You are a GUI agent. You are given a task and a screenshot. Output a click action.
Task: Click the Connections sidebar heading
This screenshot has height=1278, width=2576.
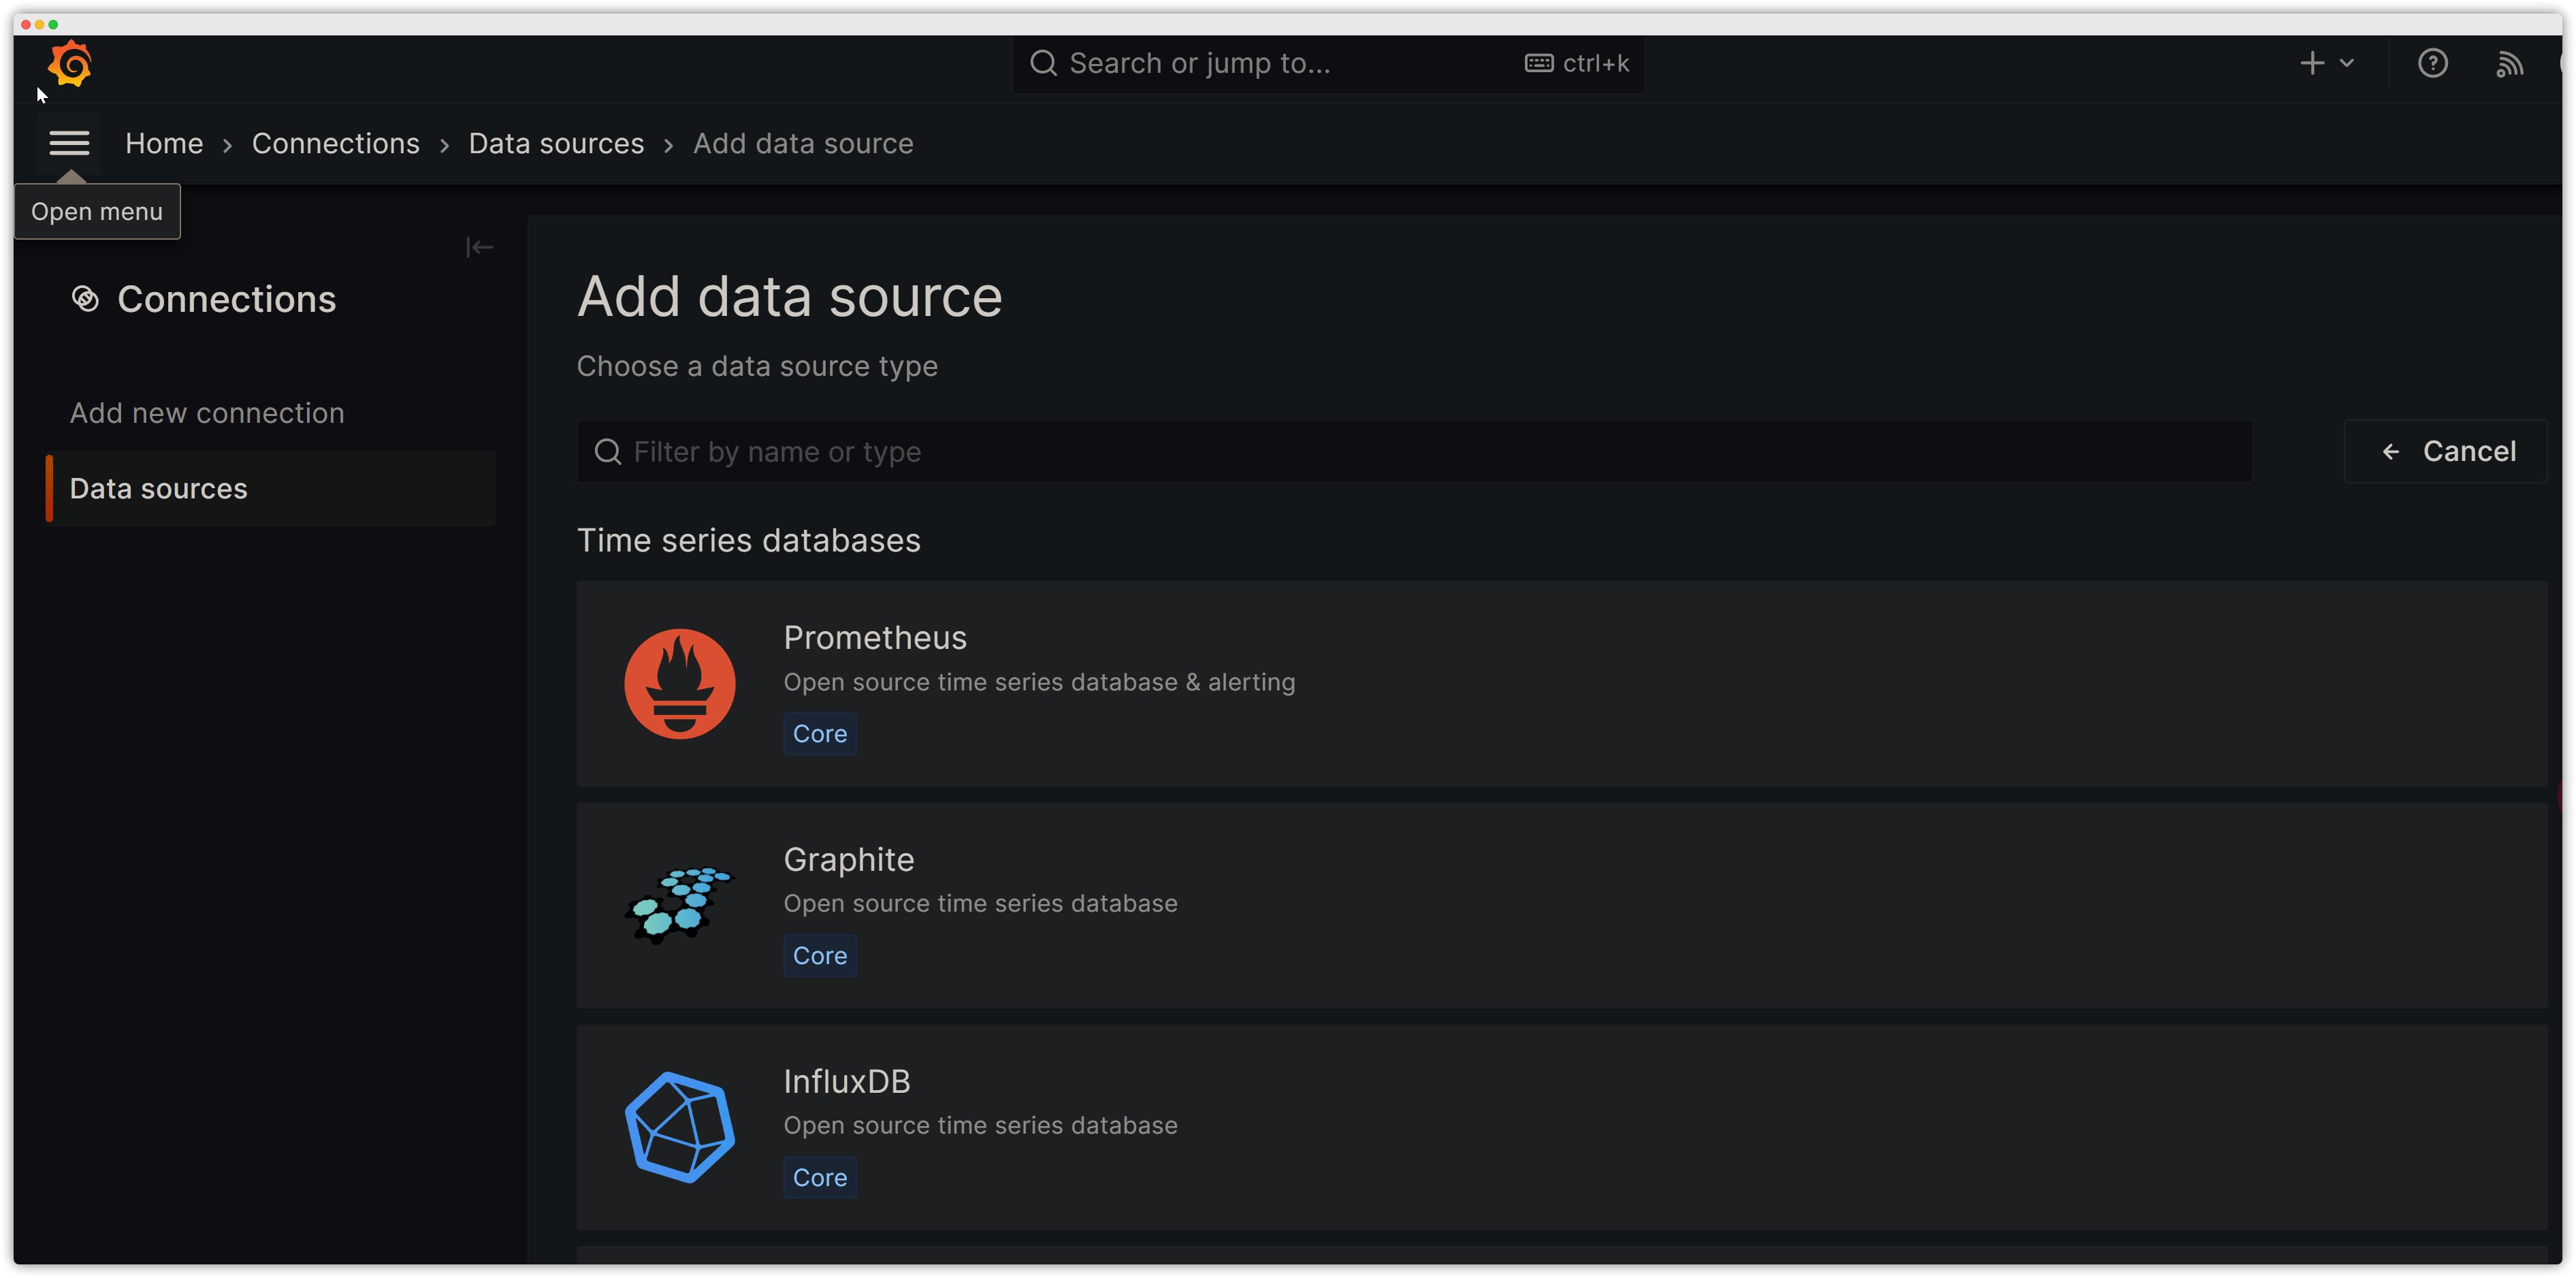(226, 299)
